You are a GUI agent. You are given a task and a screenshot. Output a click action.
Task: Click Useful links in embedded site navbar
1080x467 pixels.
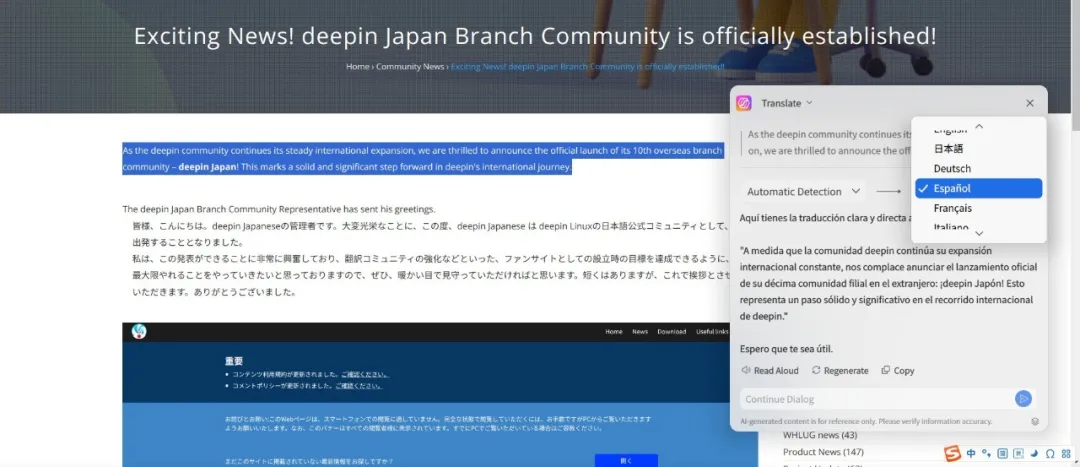click(x=712, y=331)
